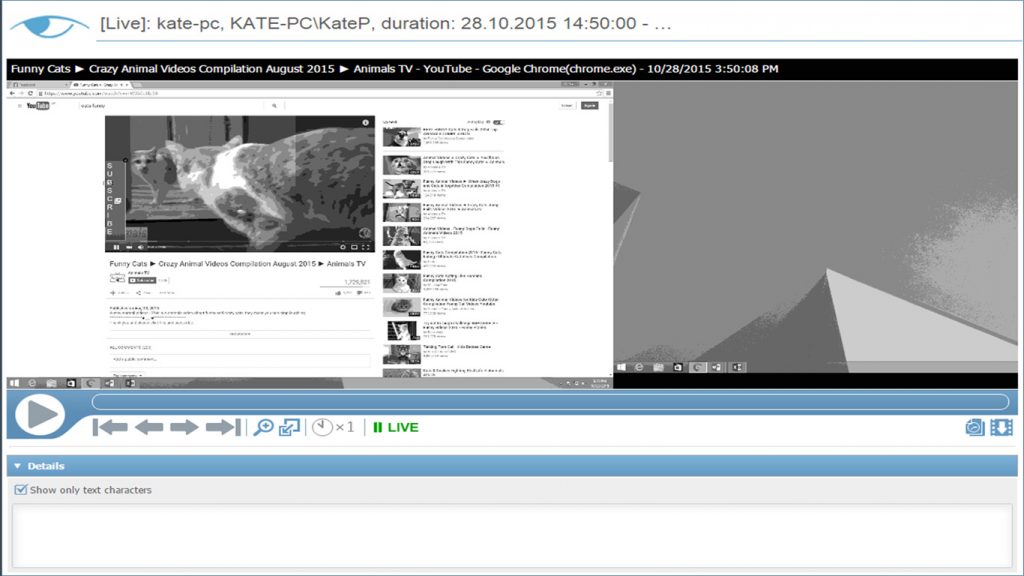1024x576 pixels.
Task: Open the magnifier zoom tool
Action: coord(263,427)
